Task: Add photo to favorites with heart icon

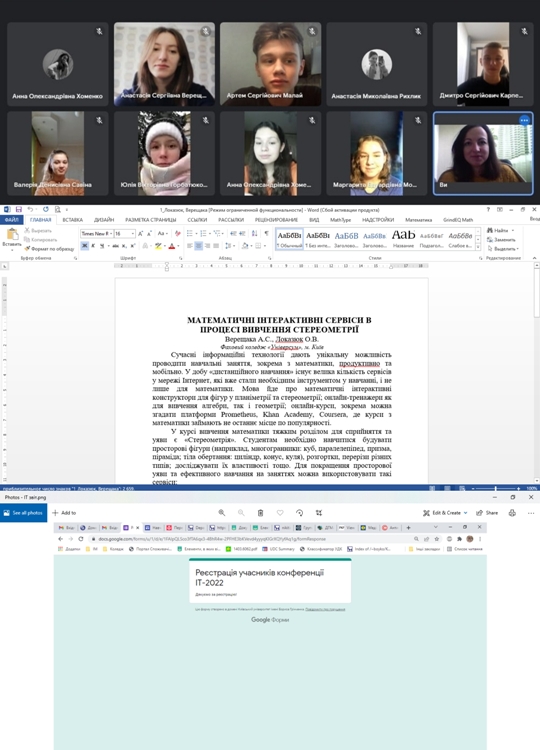Action: [x=280, y=513]
